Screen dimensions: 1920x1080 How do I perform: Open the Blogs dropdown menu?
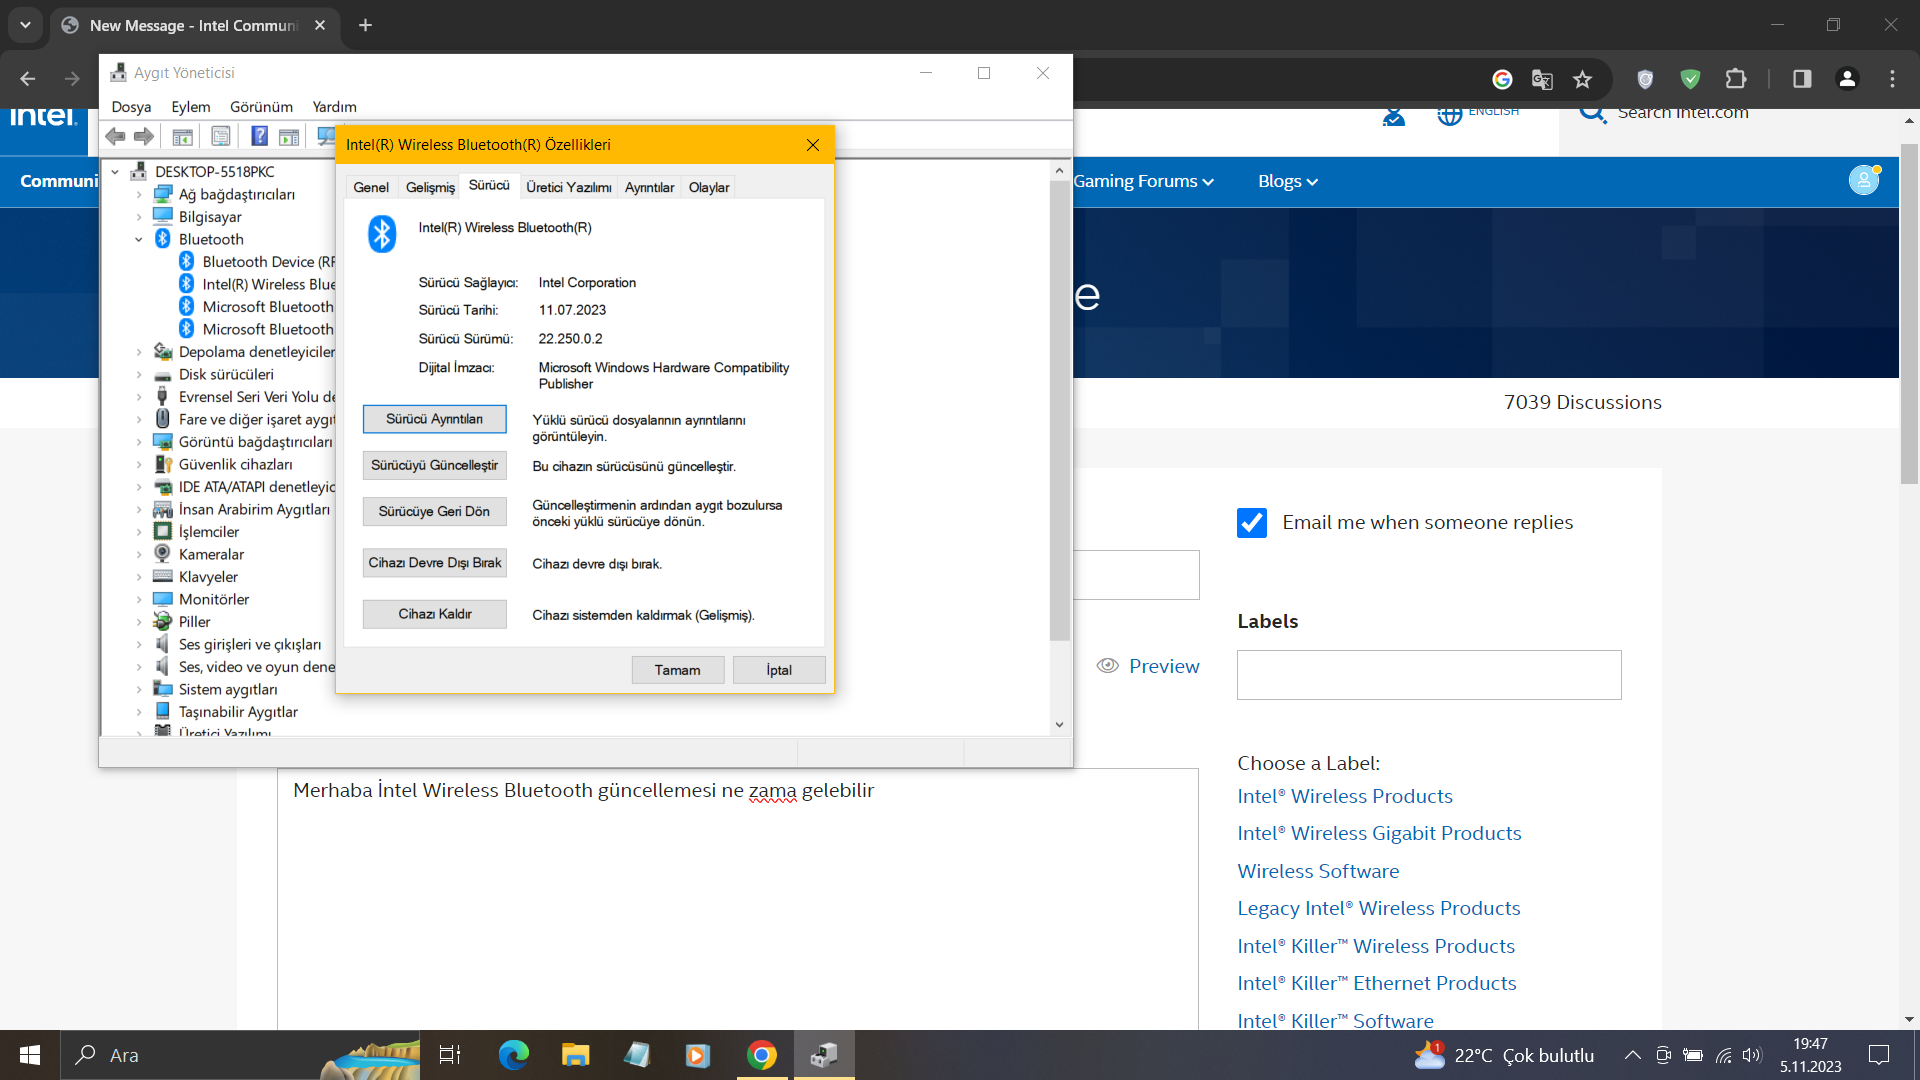click(1287, 181)
